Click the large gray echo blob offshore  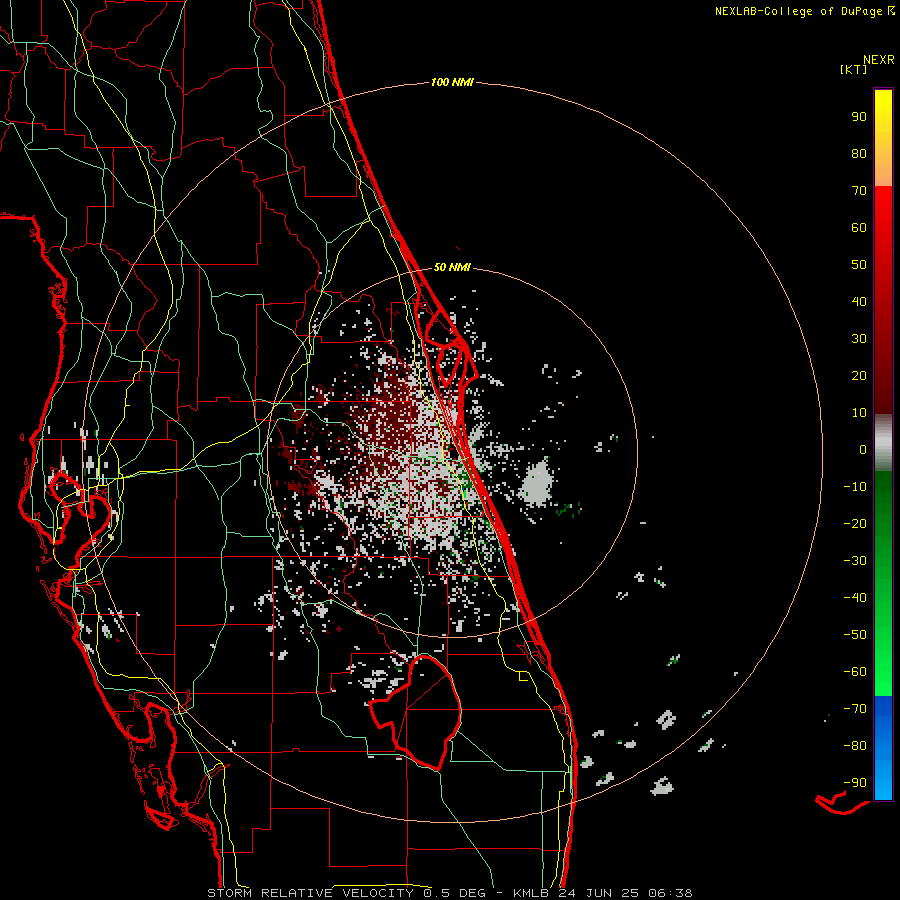coord(536,484)
